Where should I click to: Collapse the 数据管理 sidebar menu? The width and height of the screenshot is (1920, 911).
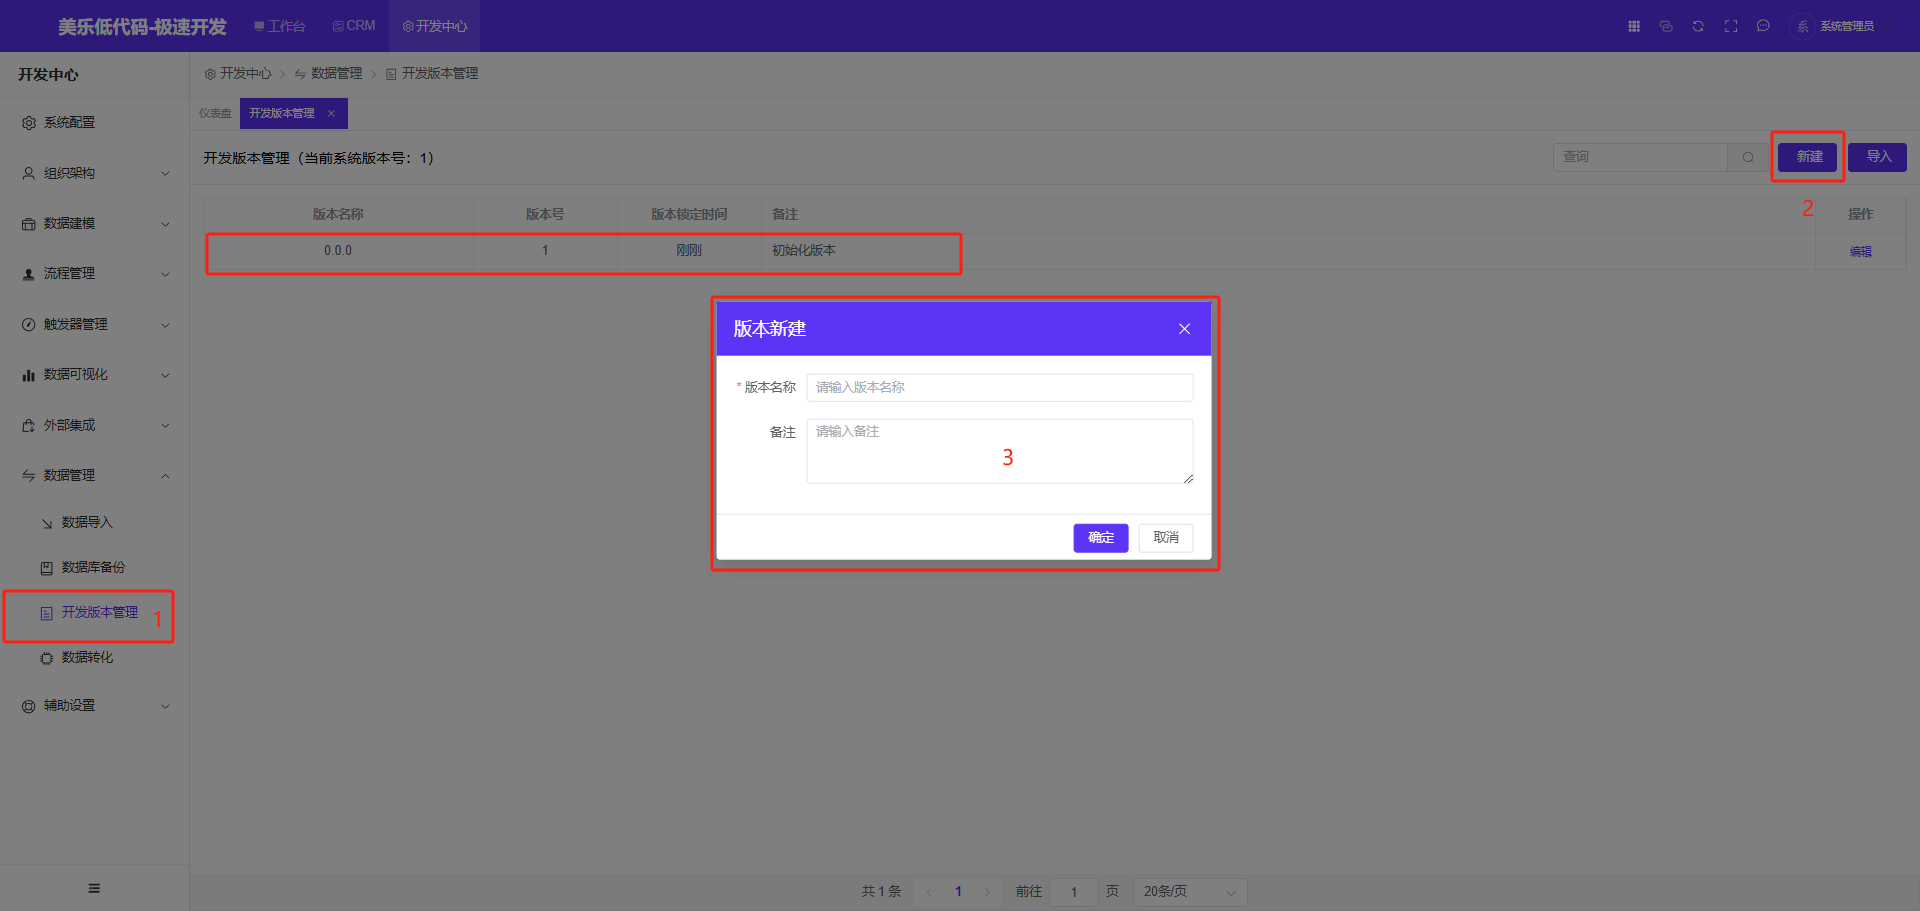click(x=95, y=475)
